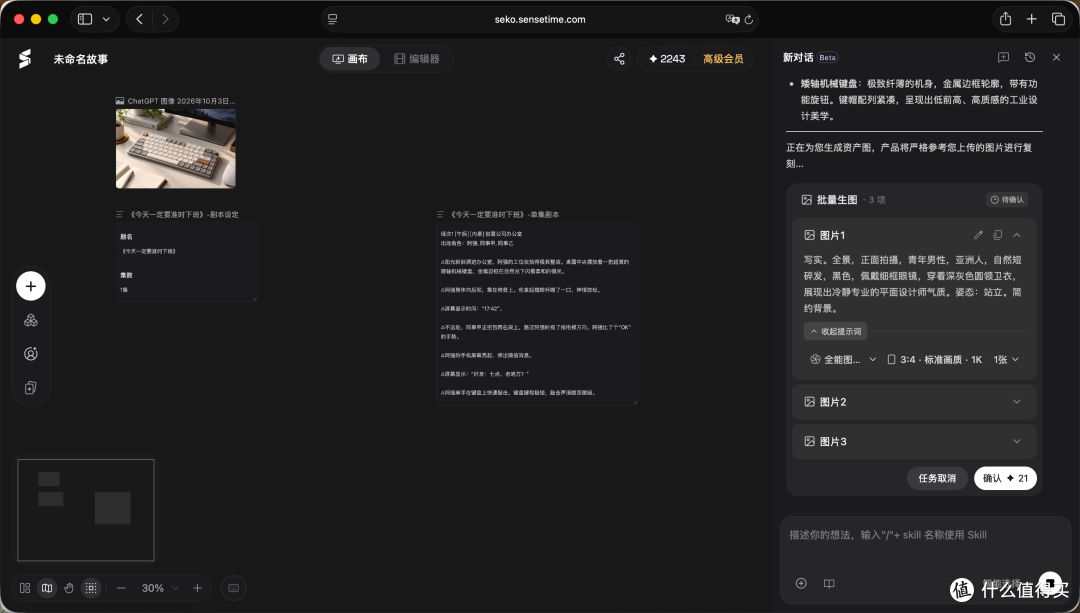Expand the 图片2 card
Screen dimensions: 1080x613
[x=914, y=402]
